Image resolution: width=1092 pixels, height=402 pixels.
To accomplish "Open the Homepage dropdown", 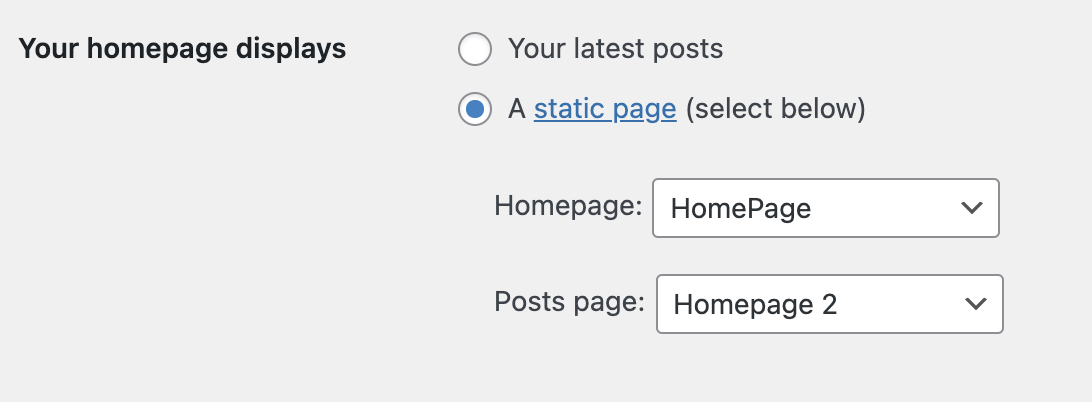I will [825, 208].
